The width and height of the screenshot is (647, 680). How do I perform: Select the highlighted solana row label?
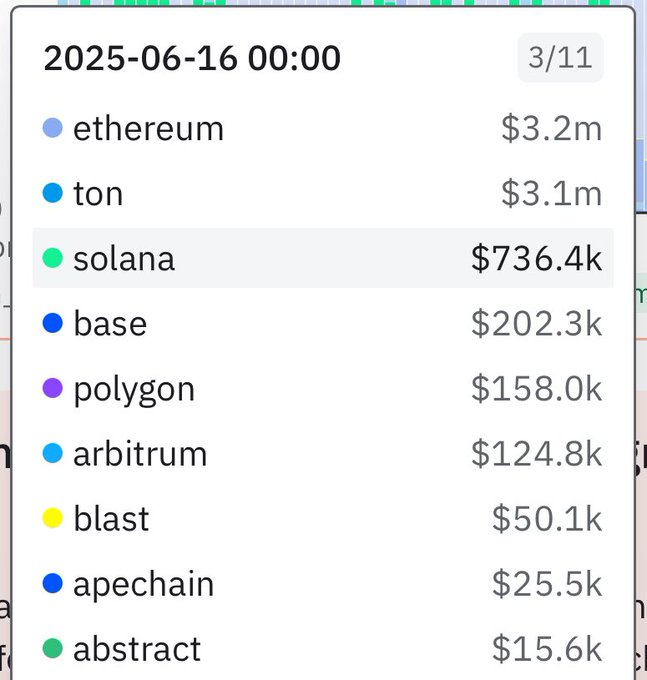point(124,259)
